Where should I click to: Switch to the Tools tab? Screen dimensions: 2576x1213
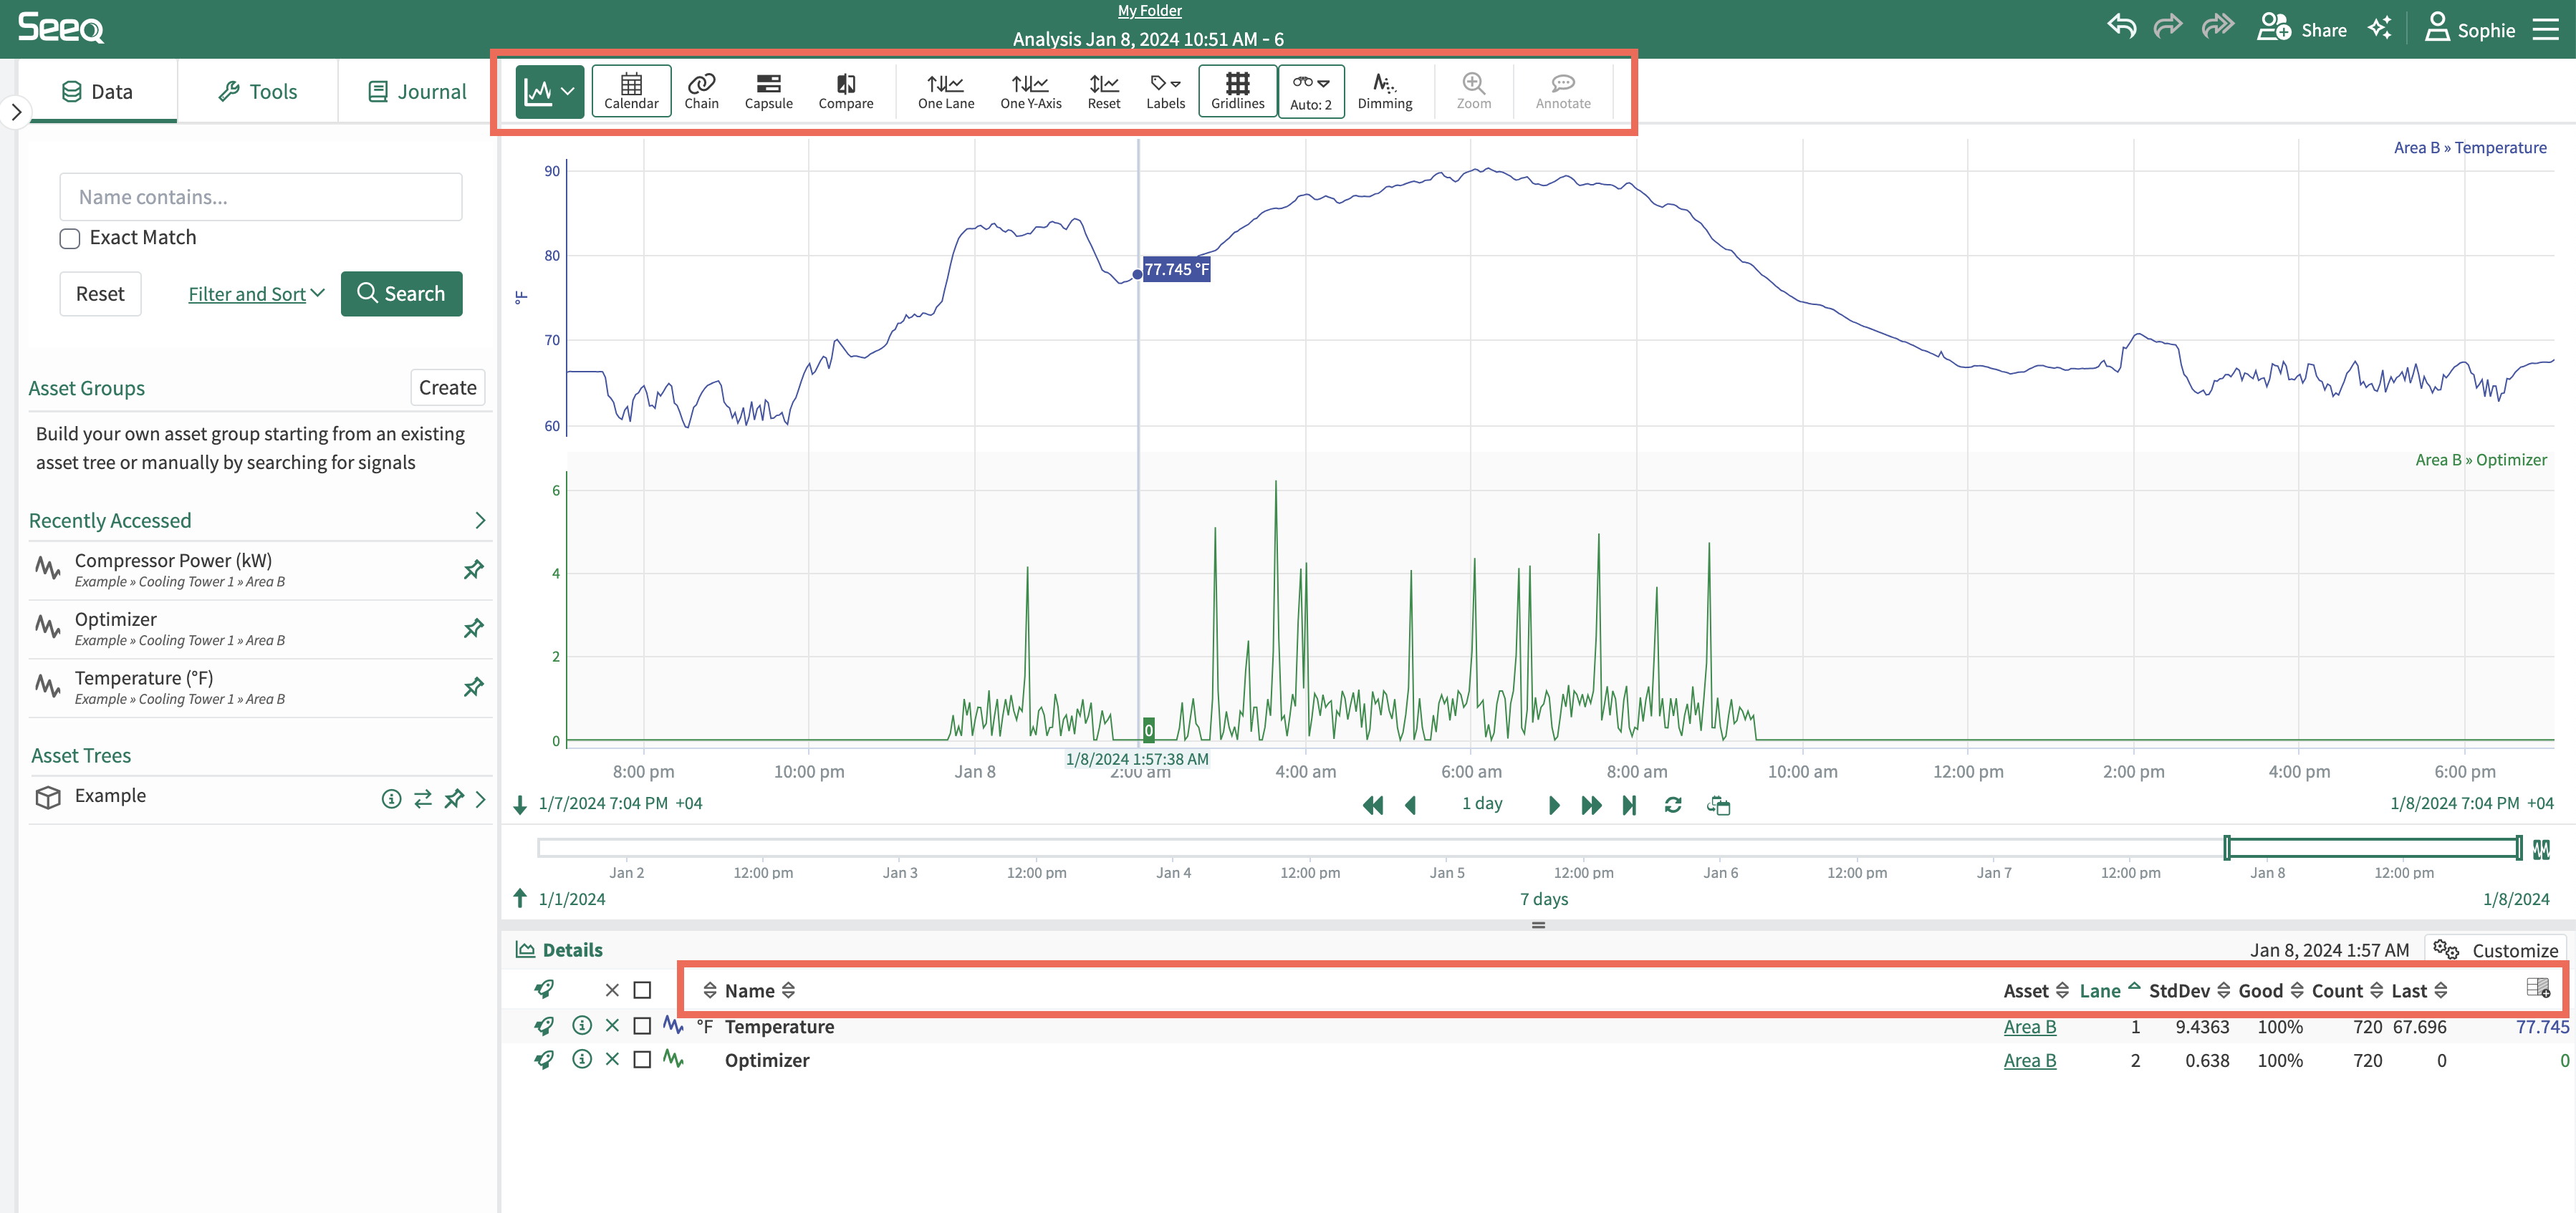tap(257, 92)
